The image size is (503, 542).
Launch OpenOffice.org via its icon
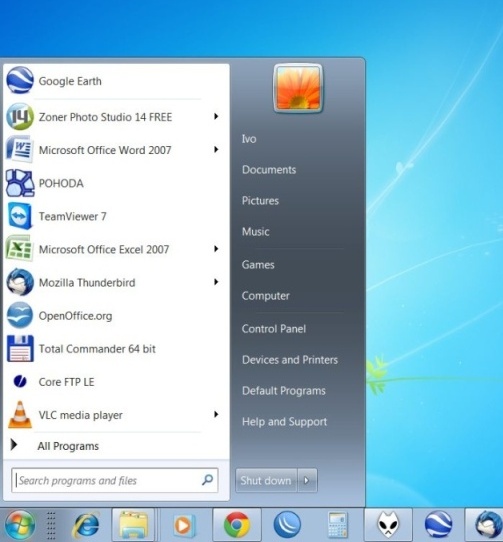click(x=20, y=315)
